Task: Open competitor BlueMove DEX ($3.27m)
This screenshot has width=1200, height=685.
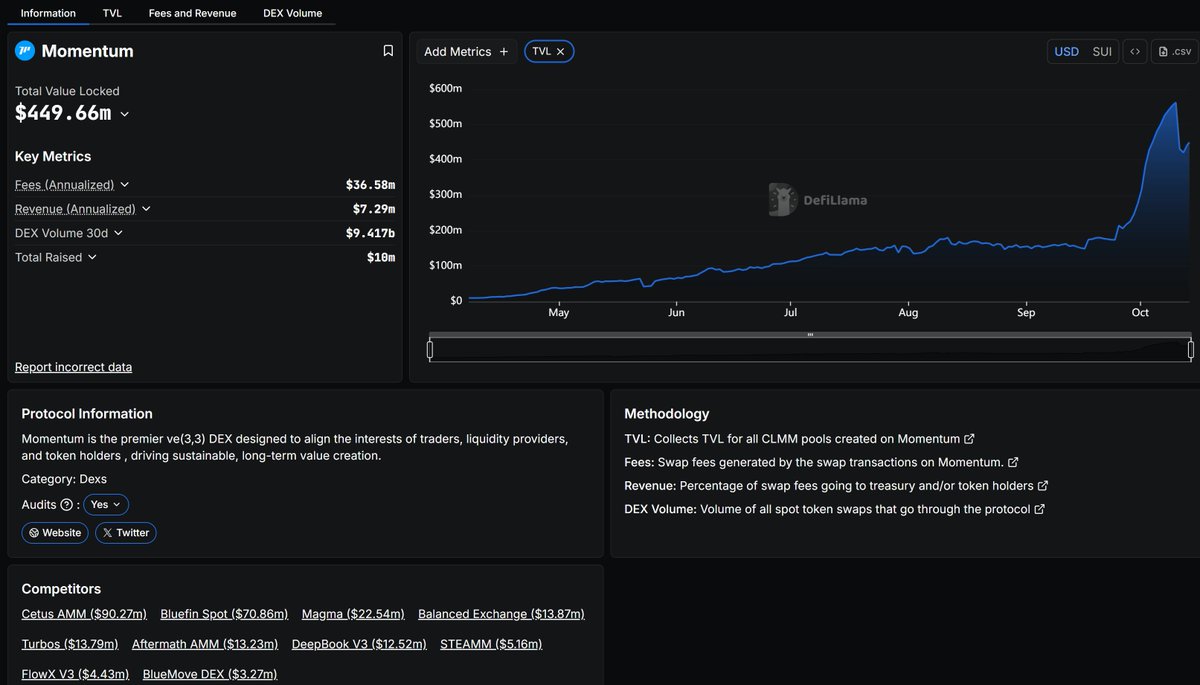Action: click(210, 674)
